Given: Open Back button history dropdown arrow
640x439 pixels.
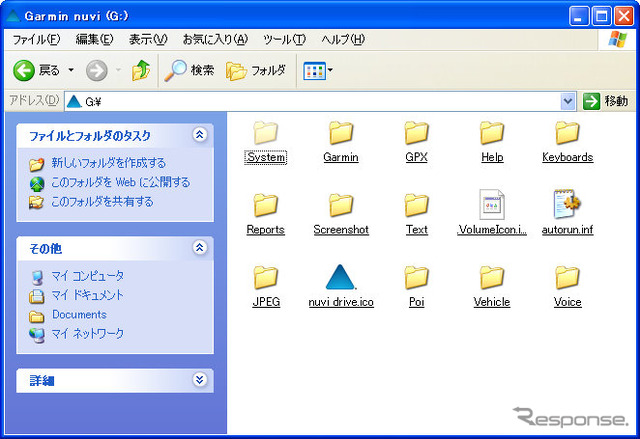Looking at the screenshot, I should coord(71,70).
